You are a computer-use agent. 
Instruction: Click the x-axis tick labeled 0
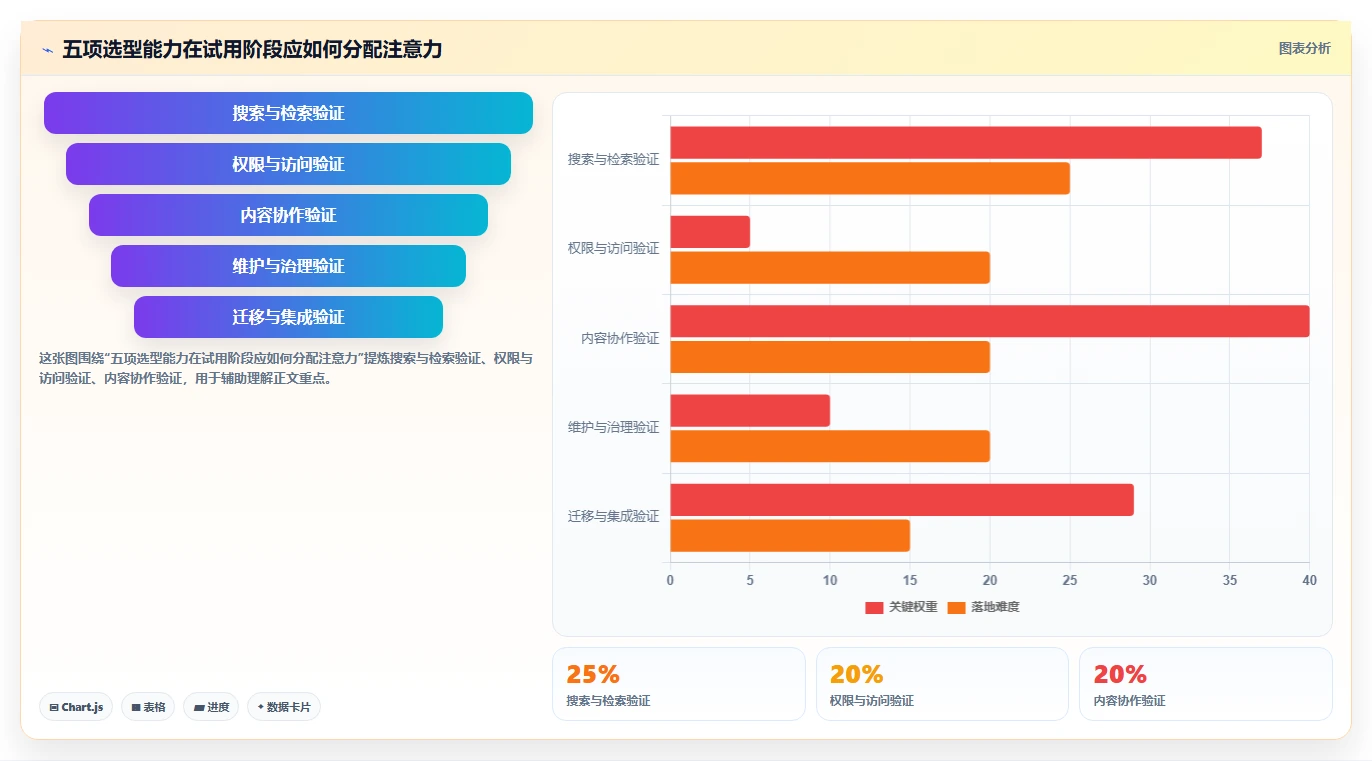[670, 581]
